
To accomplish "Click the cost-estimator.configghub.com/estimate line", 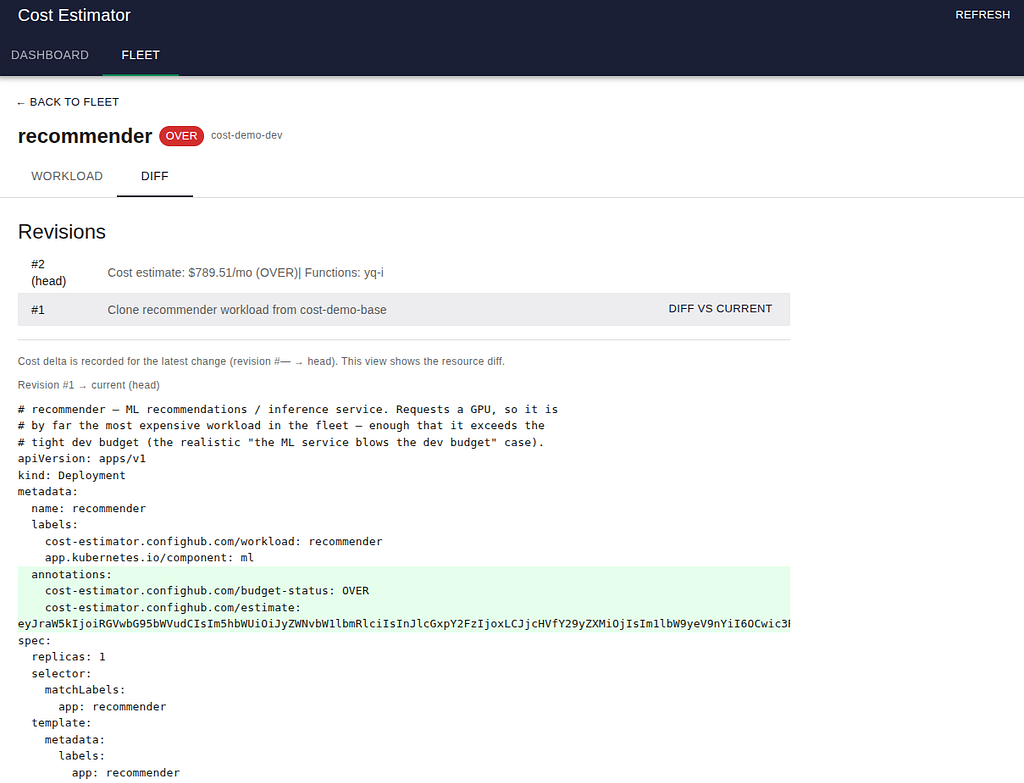I will [x=173, y=607].
